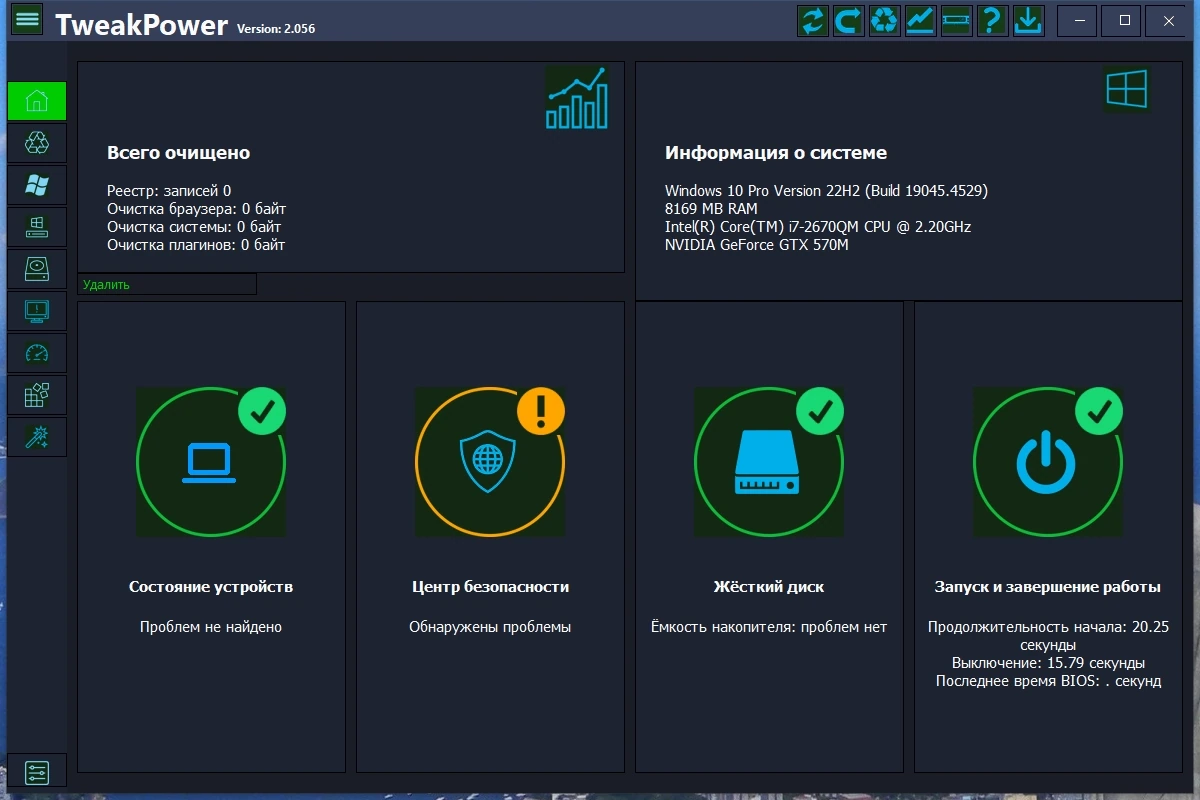The height and width of the screenshot is (800, 1200).
Task: Open the magic wand sidebar icon
Action: click(37, 437)
